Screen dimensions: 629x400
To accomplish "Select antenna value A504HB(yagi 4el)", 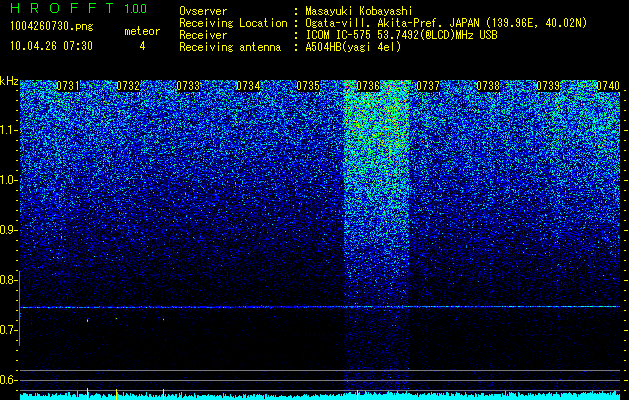I will (x=353, y=47).
